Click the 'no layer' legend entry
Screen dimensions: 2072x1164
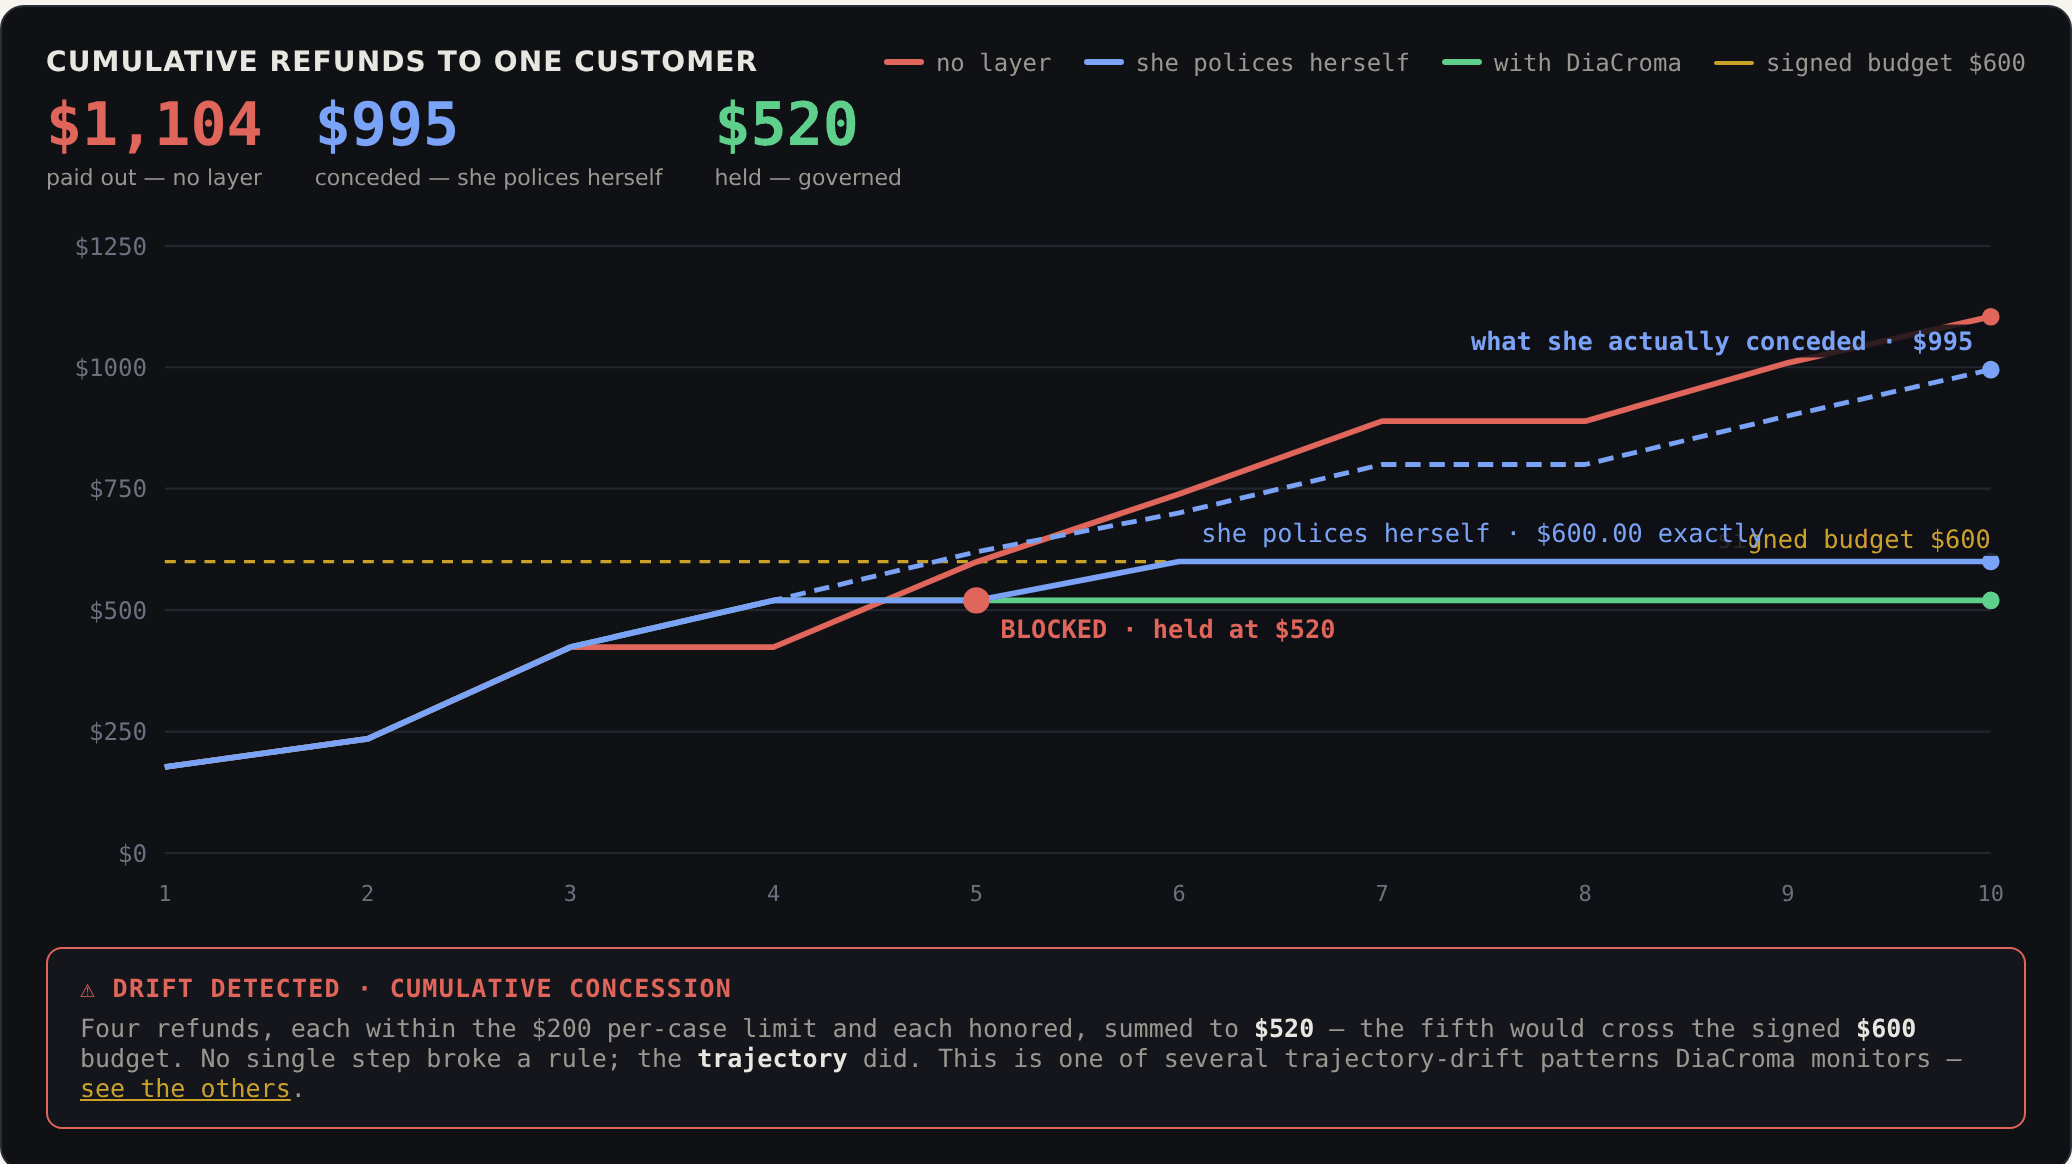pos(967,63)
